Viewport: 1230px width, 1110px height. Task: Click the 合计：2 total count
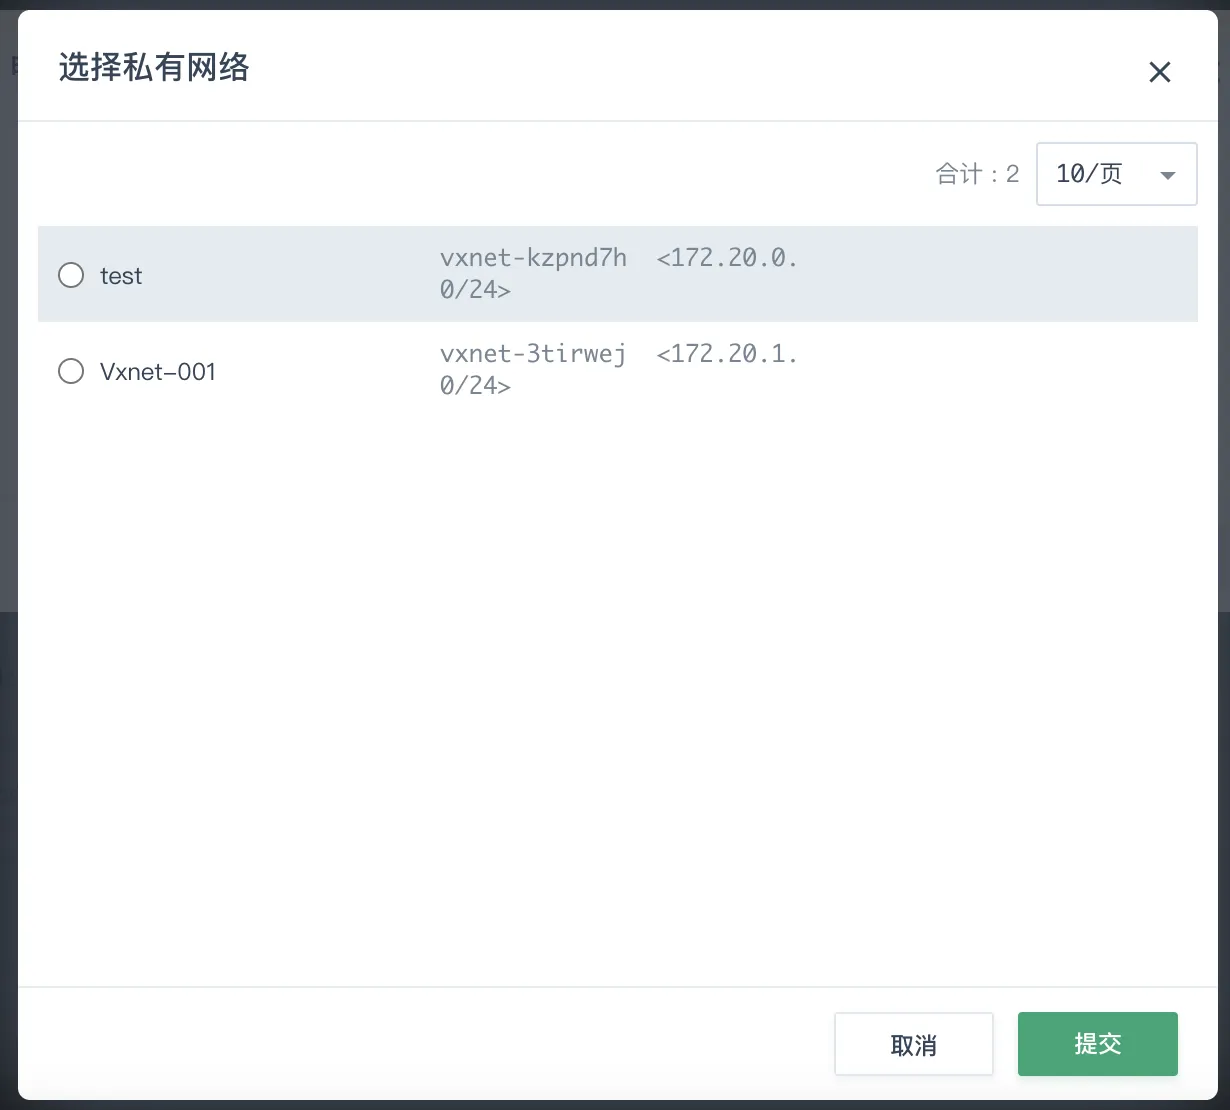coord(977,174)
